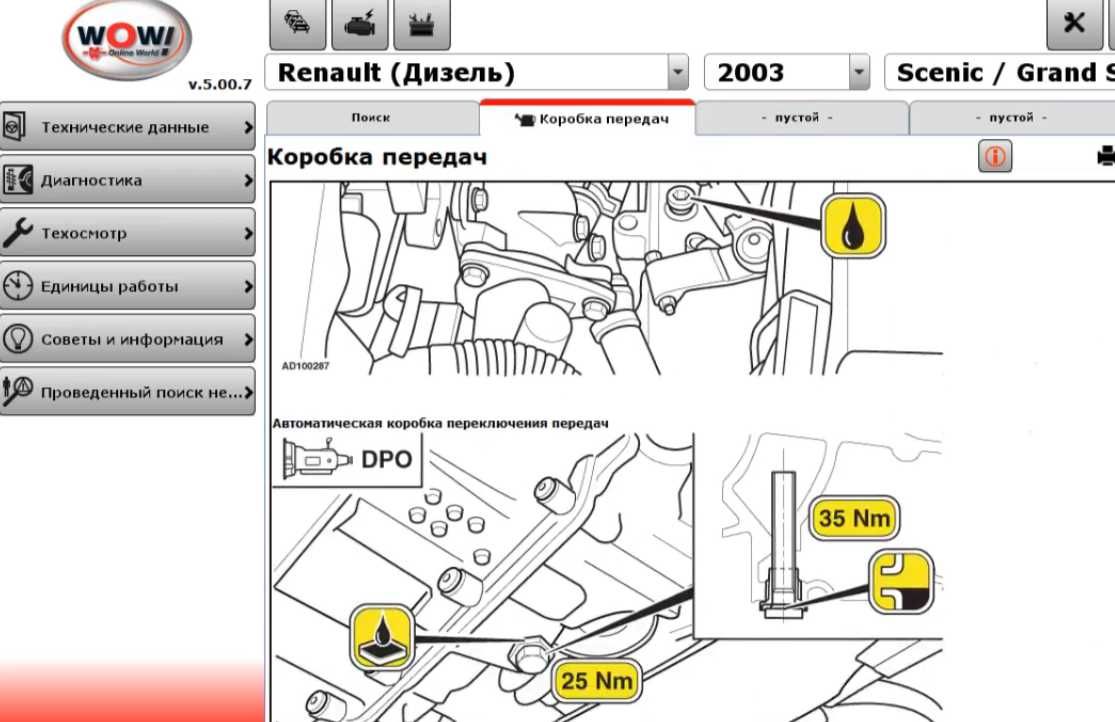Click the clock icon beside Единицы работы
Screen dimensions: 1115x722
coord(17,286)
